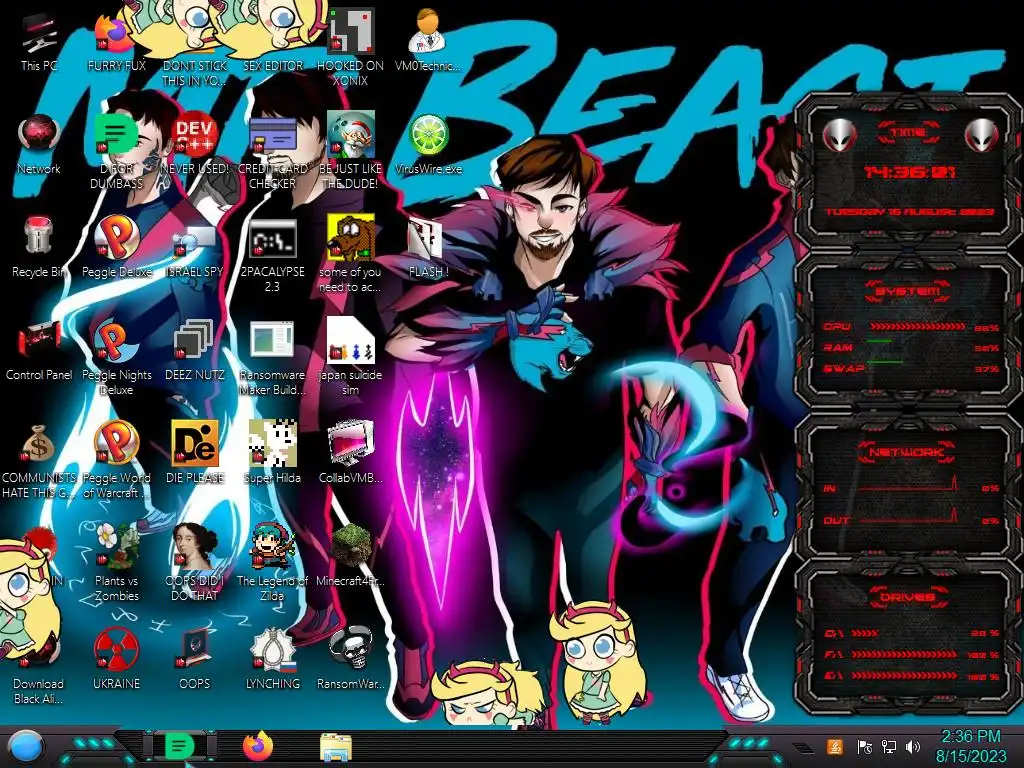Open the BE JUST LIKE THE DUDE! icon
The width and height of the screenshot is (1024, 768).
351,135
